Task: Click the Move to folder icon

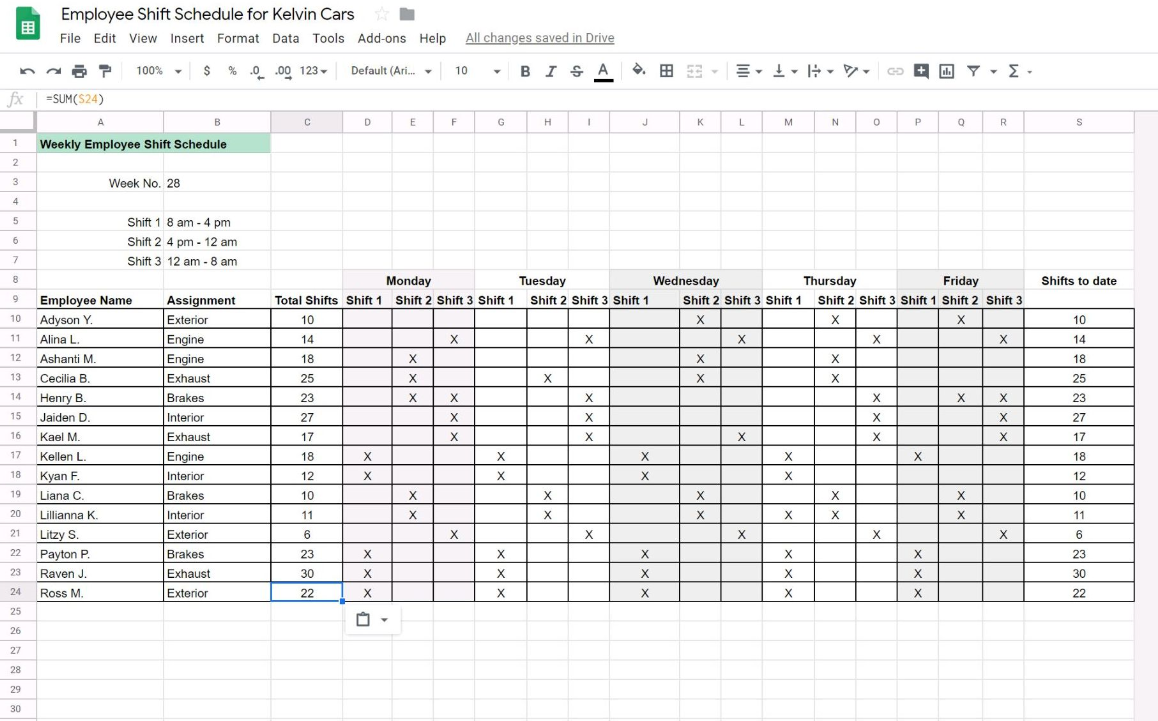Action: (x=407, y=14)
